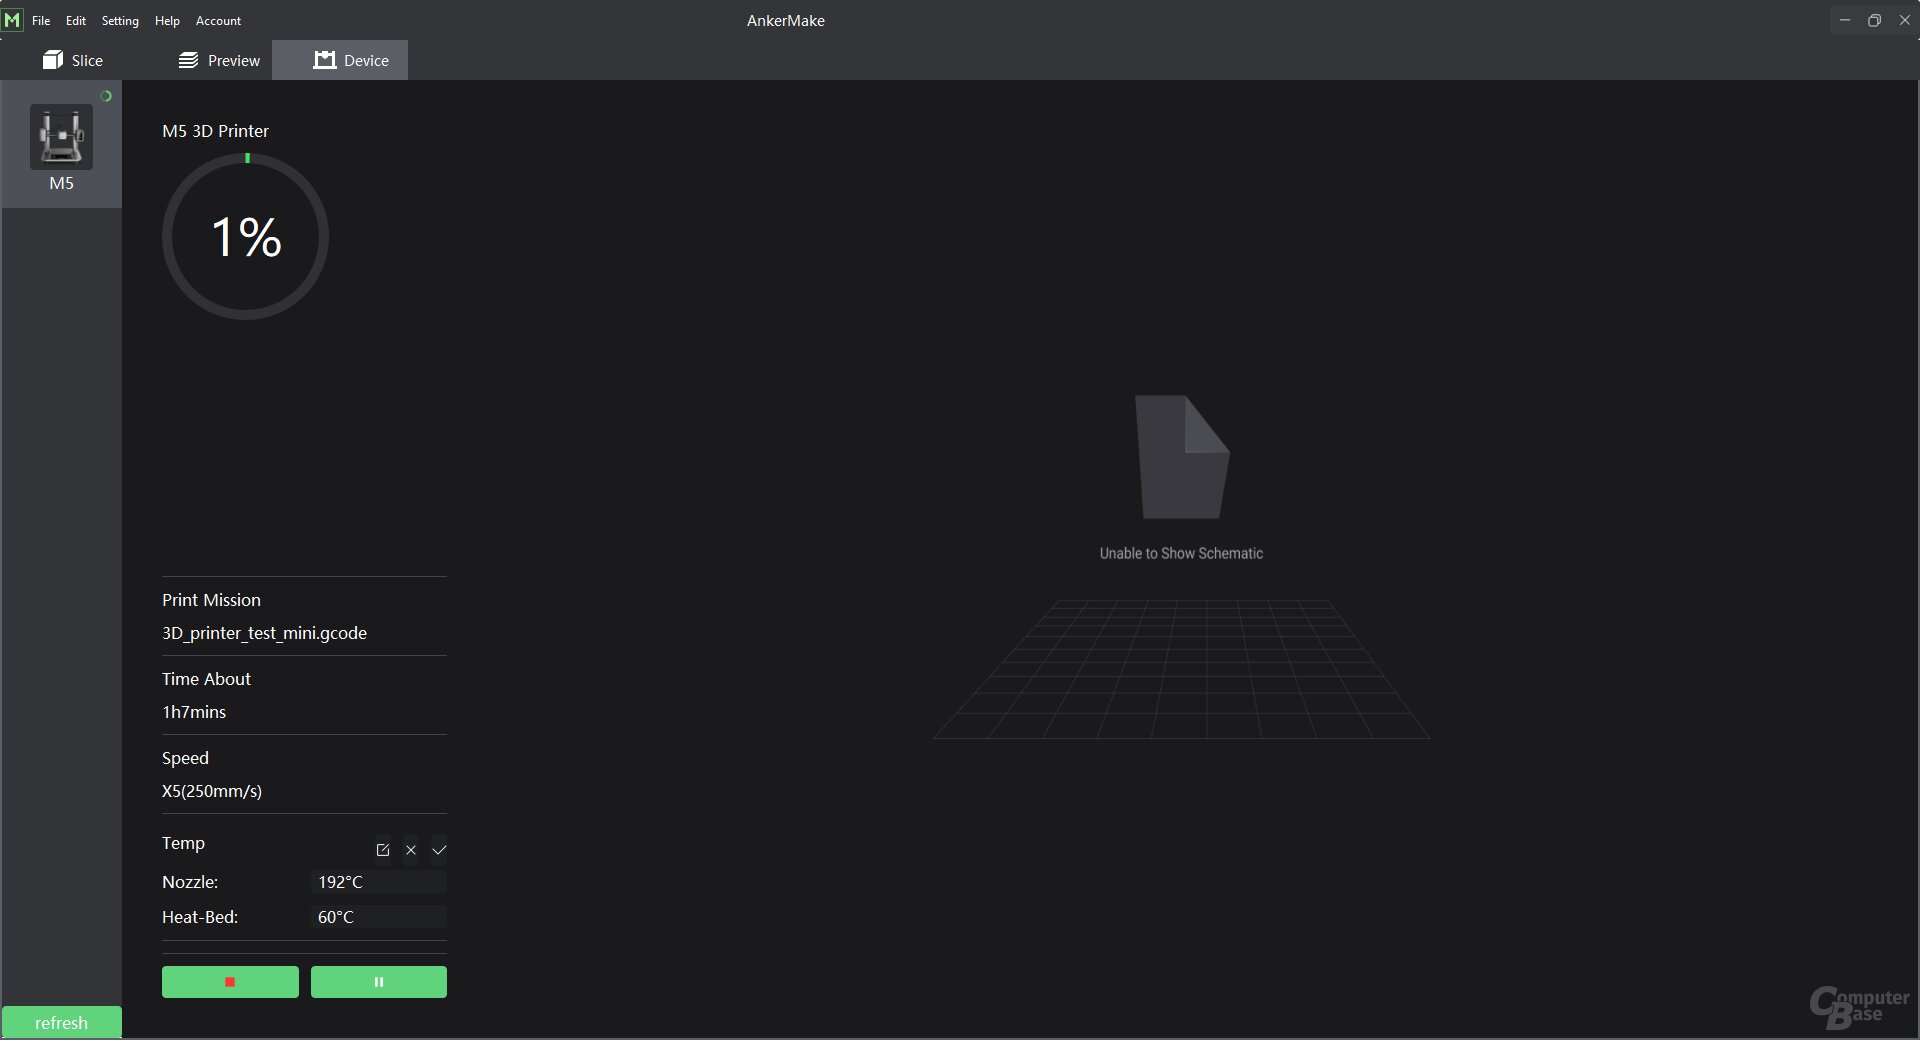Screen dimensions: 1920x1040
Task: Click the Nozzle temperature field
Action: [x=378, y=882]
